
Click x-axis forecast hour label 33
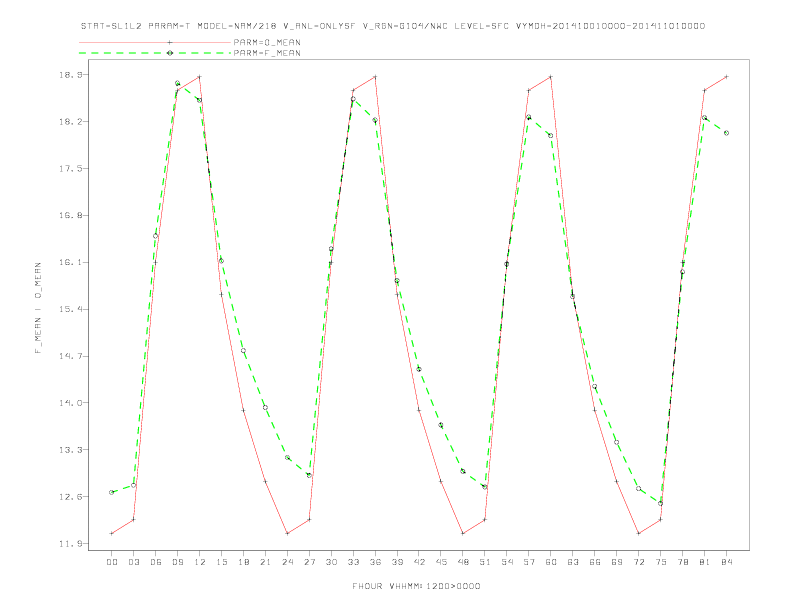[x=353, y=562]
